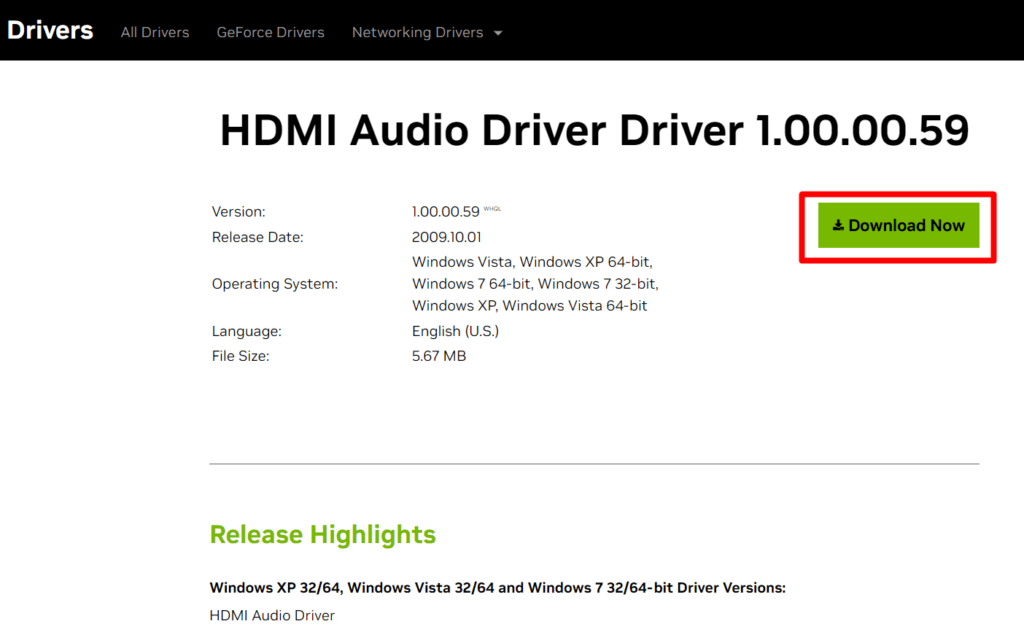The width and height of the screenshot is (1024, 632).
Task: Click the Drivers heading in the nav bar
Action: click(50, 30)
